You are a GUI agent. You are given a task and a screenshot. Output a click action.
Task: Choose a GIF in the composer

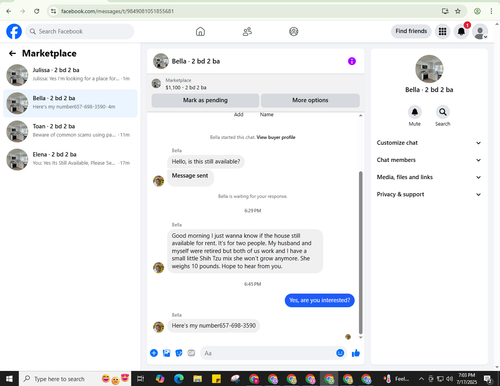coord(191,353)
